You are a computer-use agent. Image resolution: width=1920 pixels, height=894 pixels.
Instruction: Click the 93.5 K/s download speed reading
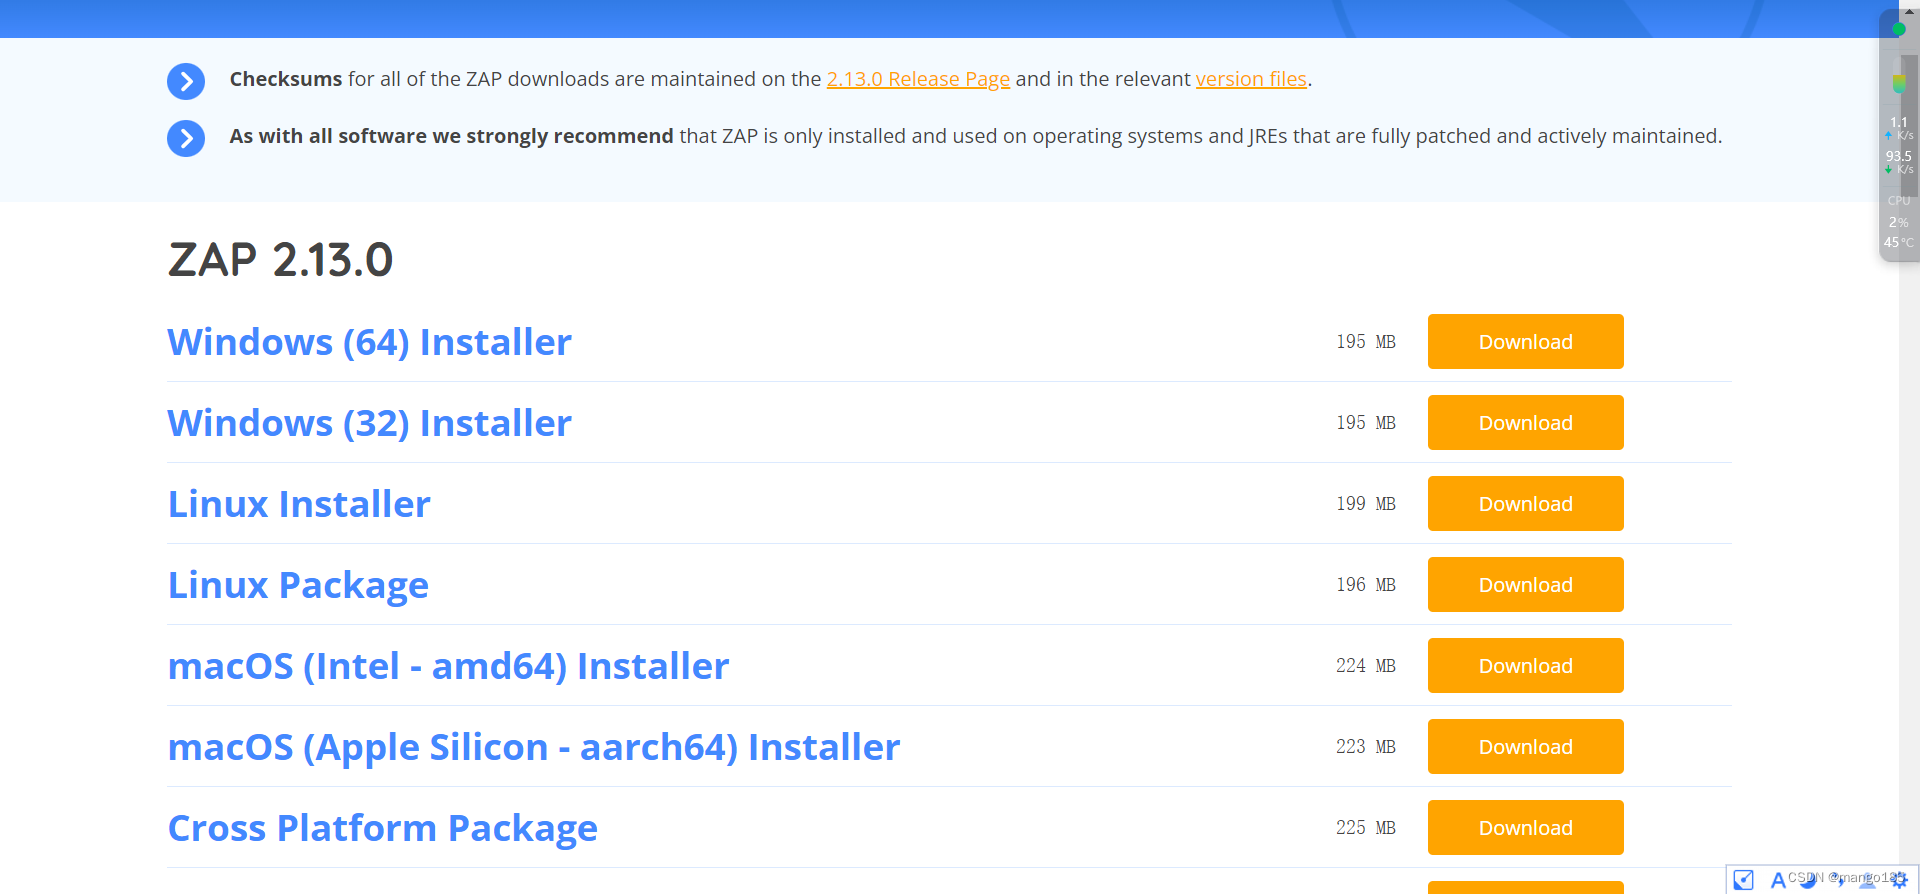tap(1899, 162)
